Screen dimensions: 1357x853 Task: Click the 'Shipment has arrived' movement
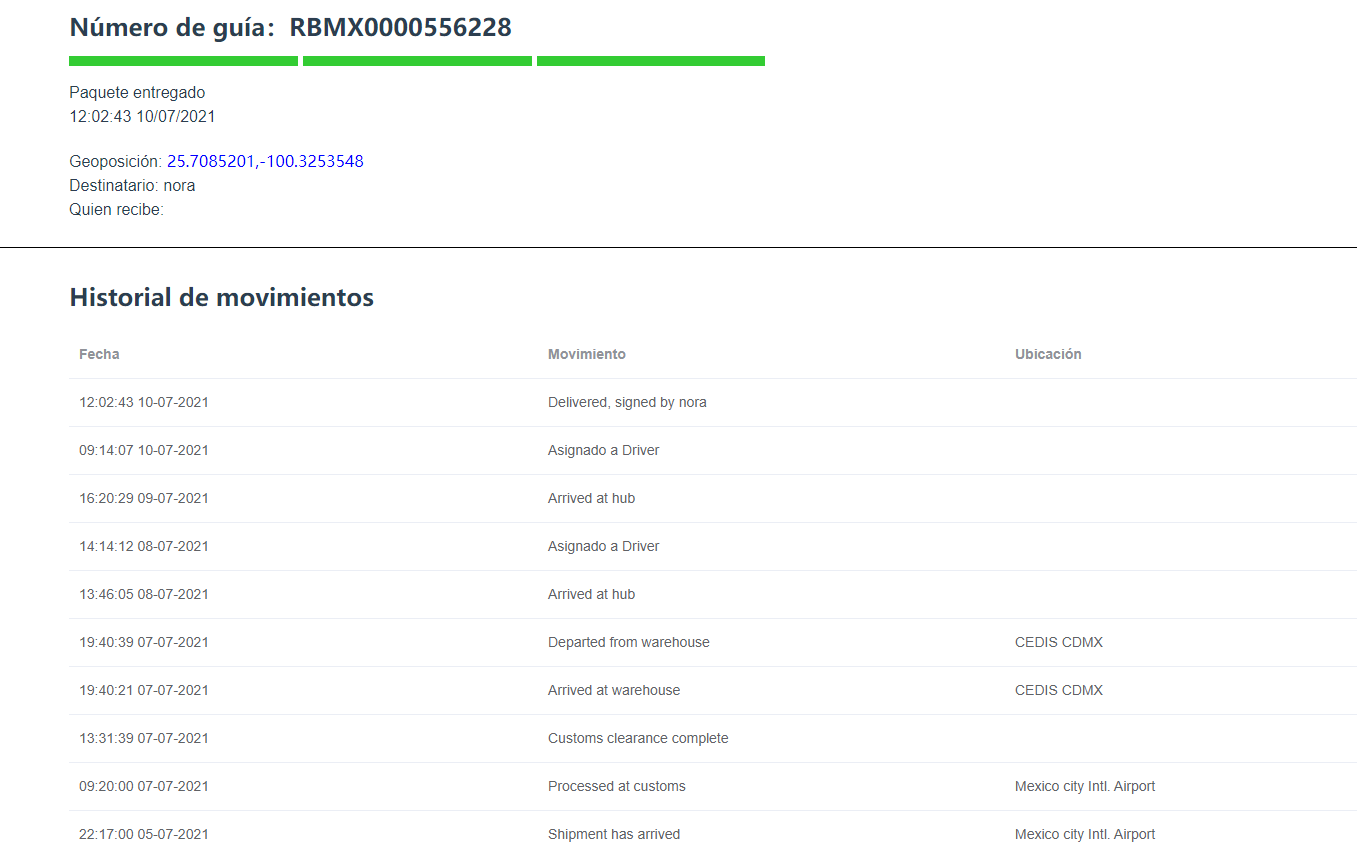(614, 834)
